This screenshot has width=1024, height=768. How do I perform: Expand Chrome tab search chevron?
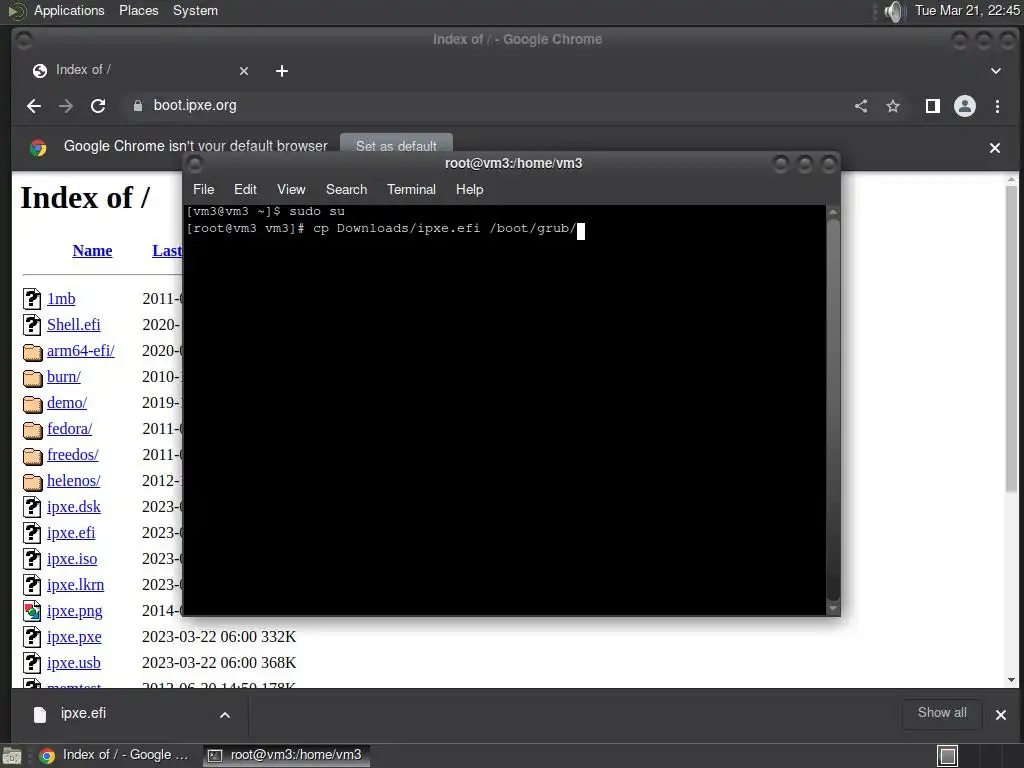[x=995, y=71]
